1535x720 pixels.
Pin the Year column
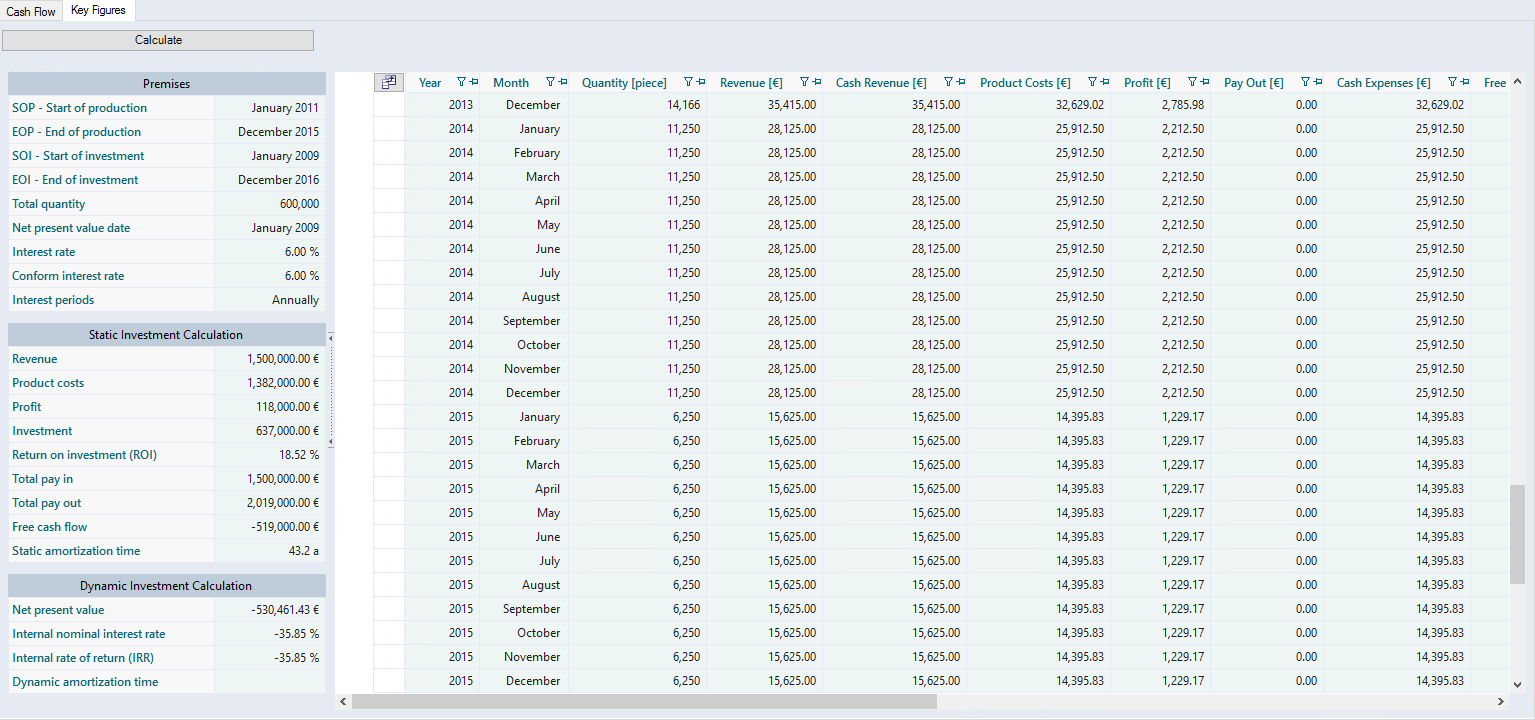473,83
